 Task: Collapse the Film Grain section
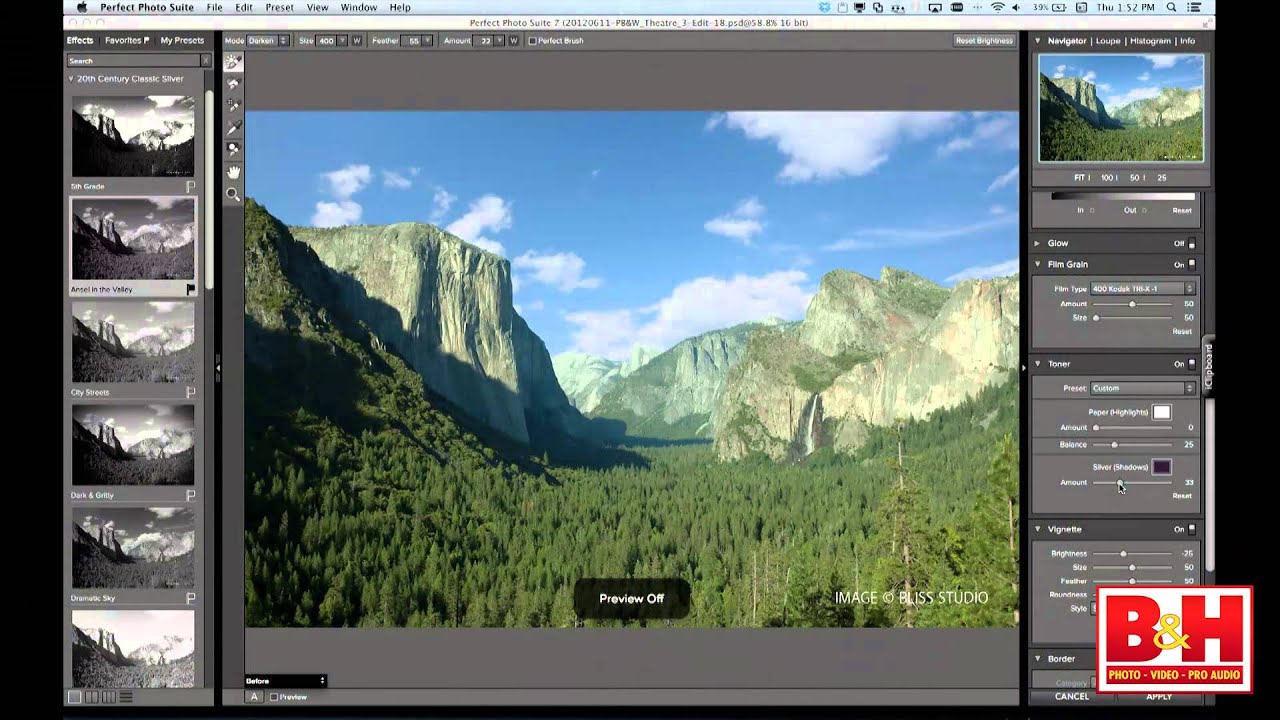point(1038,265)
